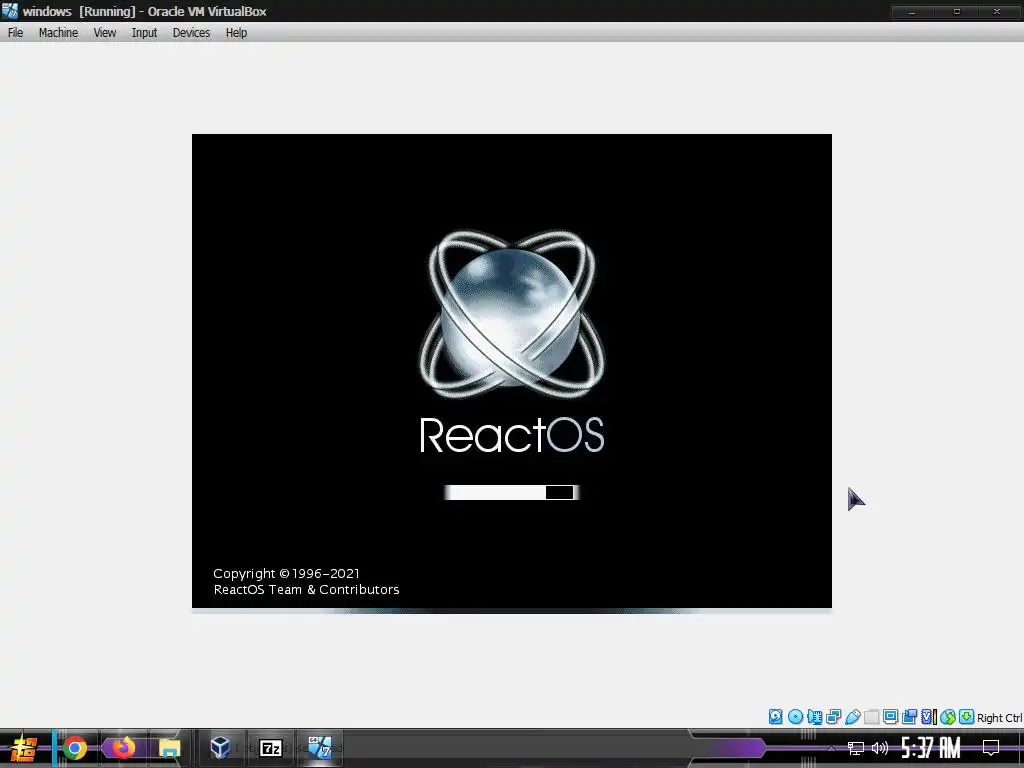The image size is (1024, 768).
Task: Open the Help menu
Action: click(236, 33)
